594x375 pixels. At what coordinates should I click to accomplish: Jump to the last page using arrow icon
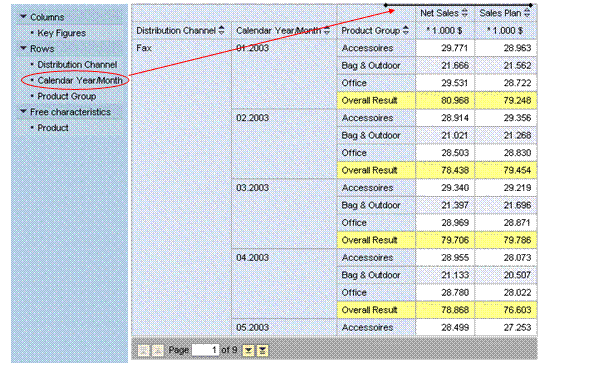pos(262,350)
